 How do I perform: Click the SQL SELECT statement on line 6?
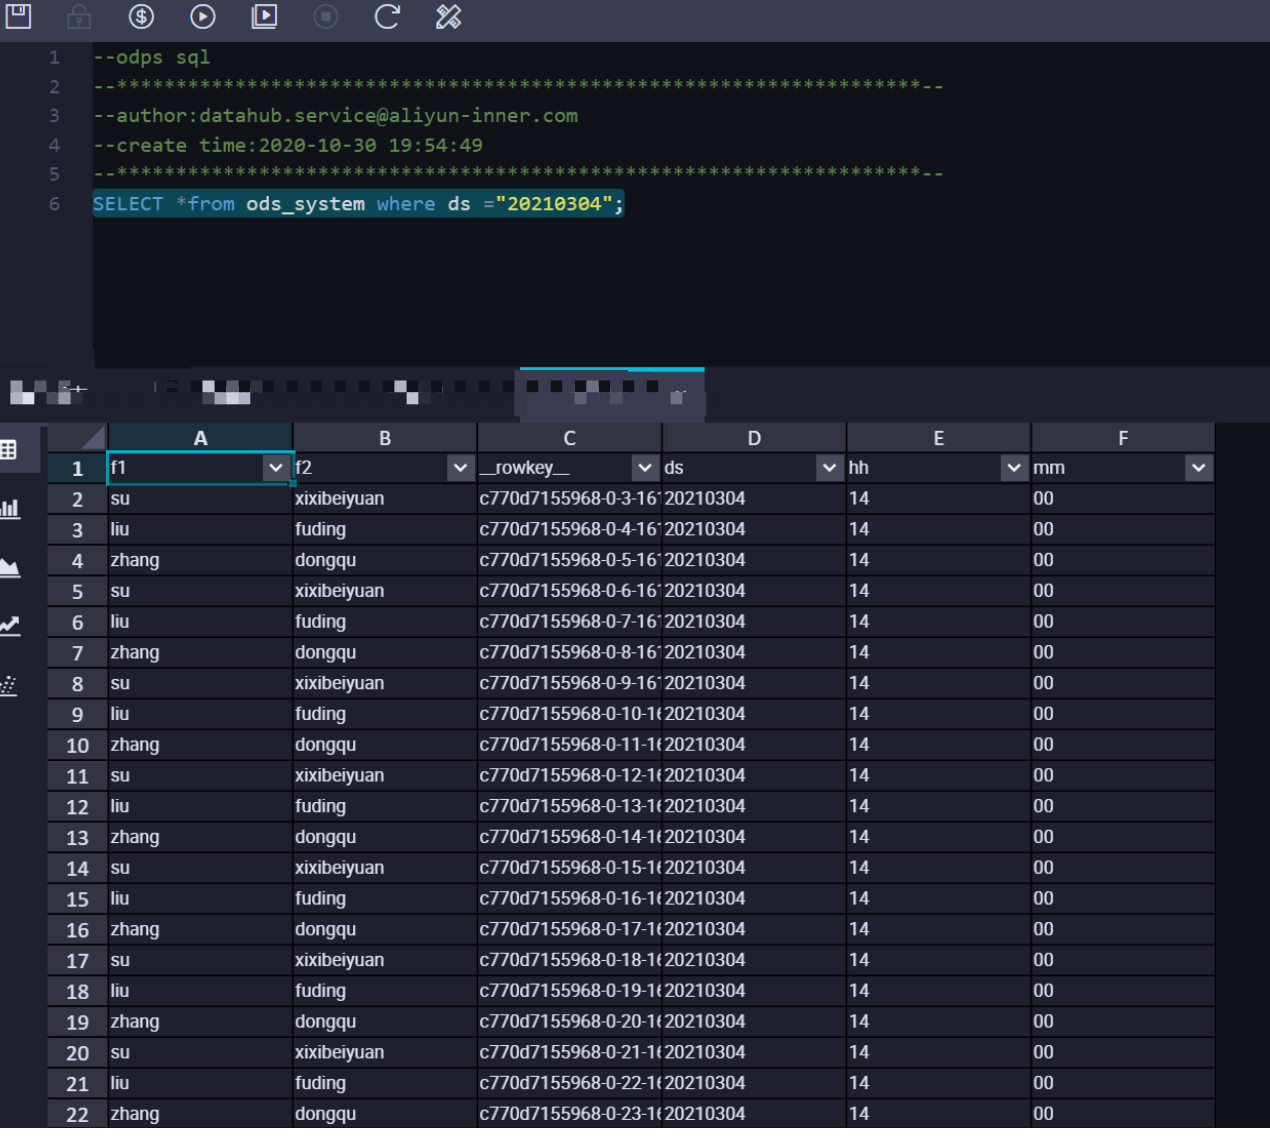357,204
